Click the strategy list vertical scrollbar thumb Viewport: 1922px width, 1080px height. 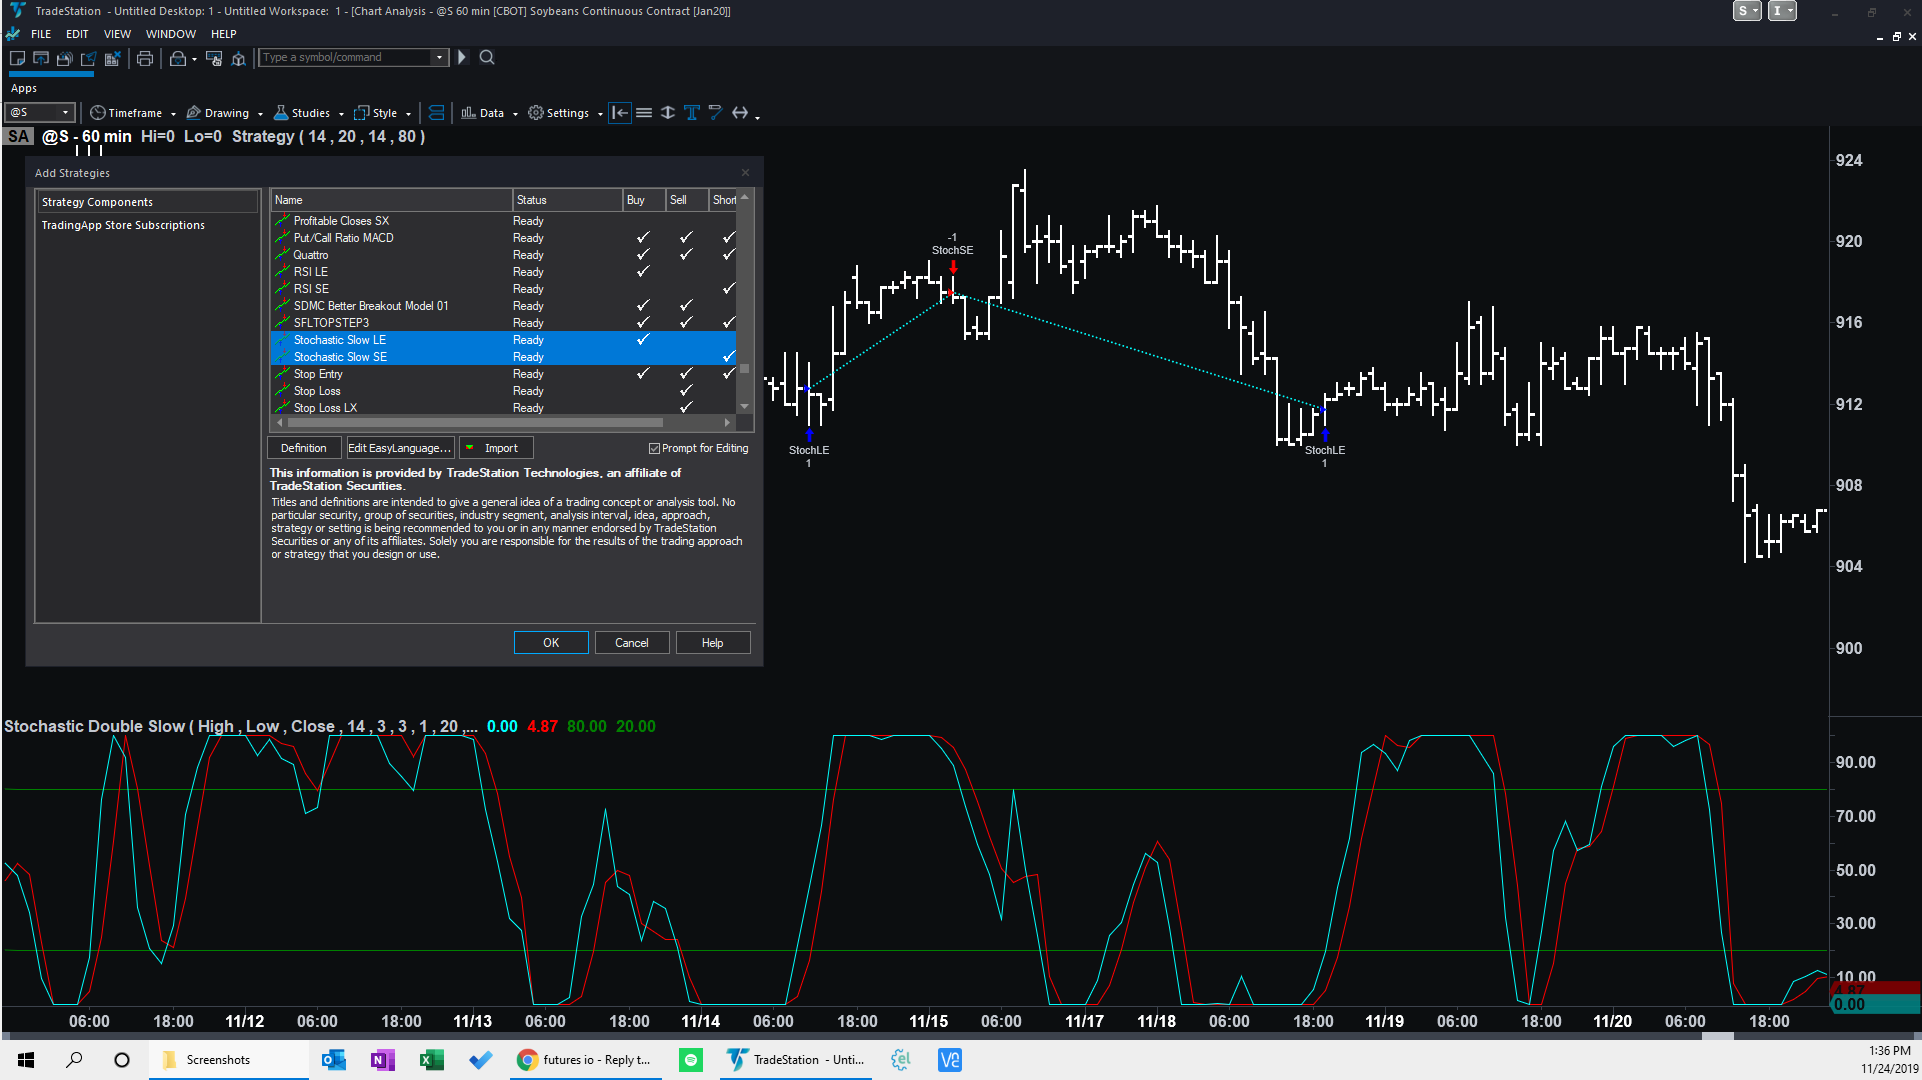pyautogui.click(x=744, y=367)
